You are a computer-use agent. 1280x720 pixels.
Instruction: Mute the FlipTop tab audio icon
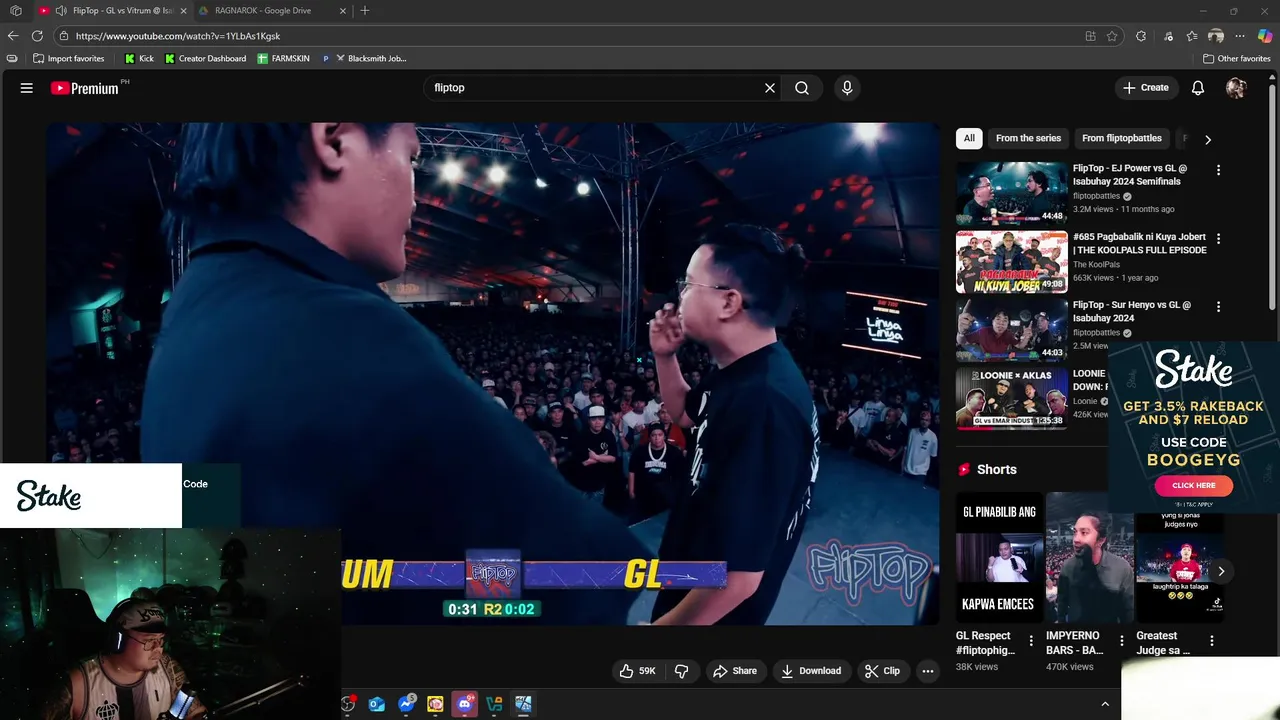(61, 11)
